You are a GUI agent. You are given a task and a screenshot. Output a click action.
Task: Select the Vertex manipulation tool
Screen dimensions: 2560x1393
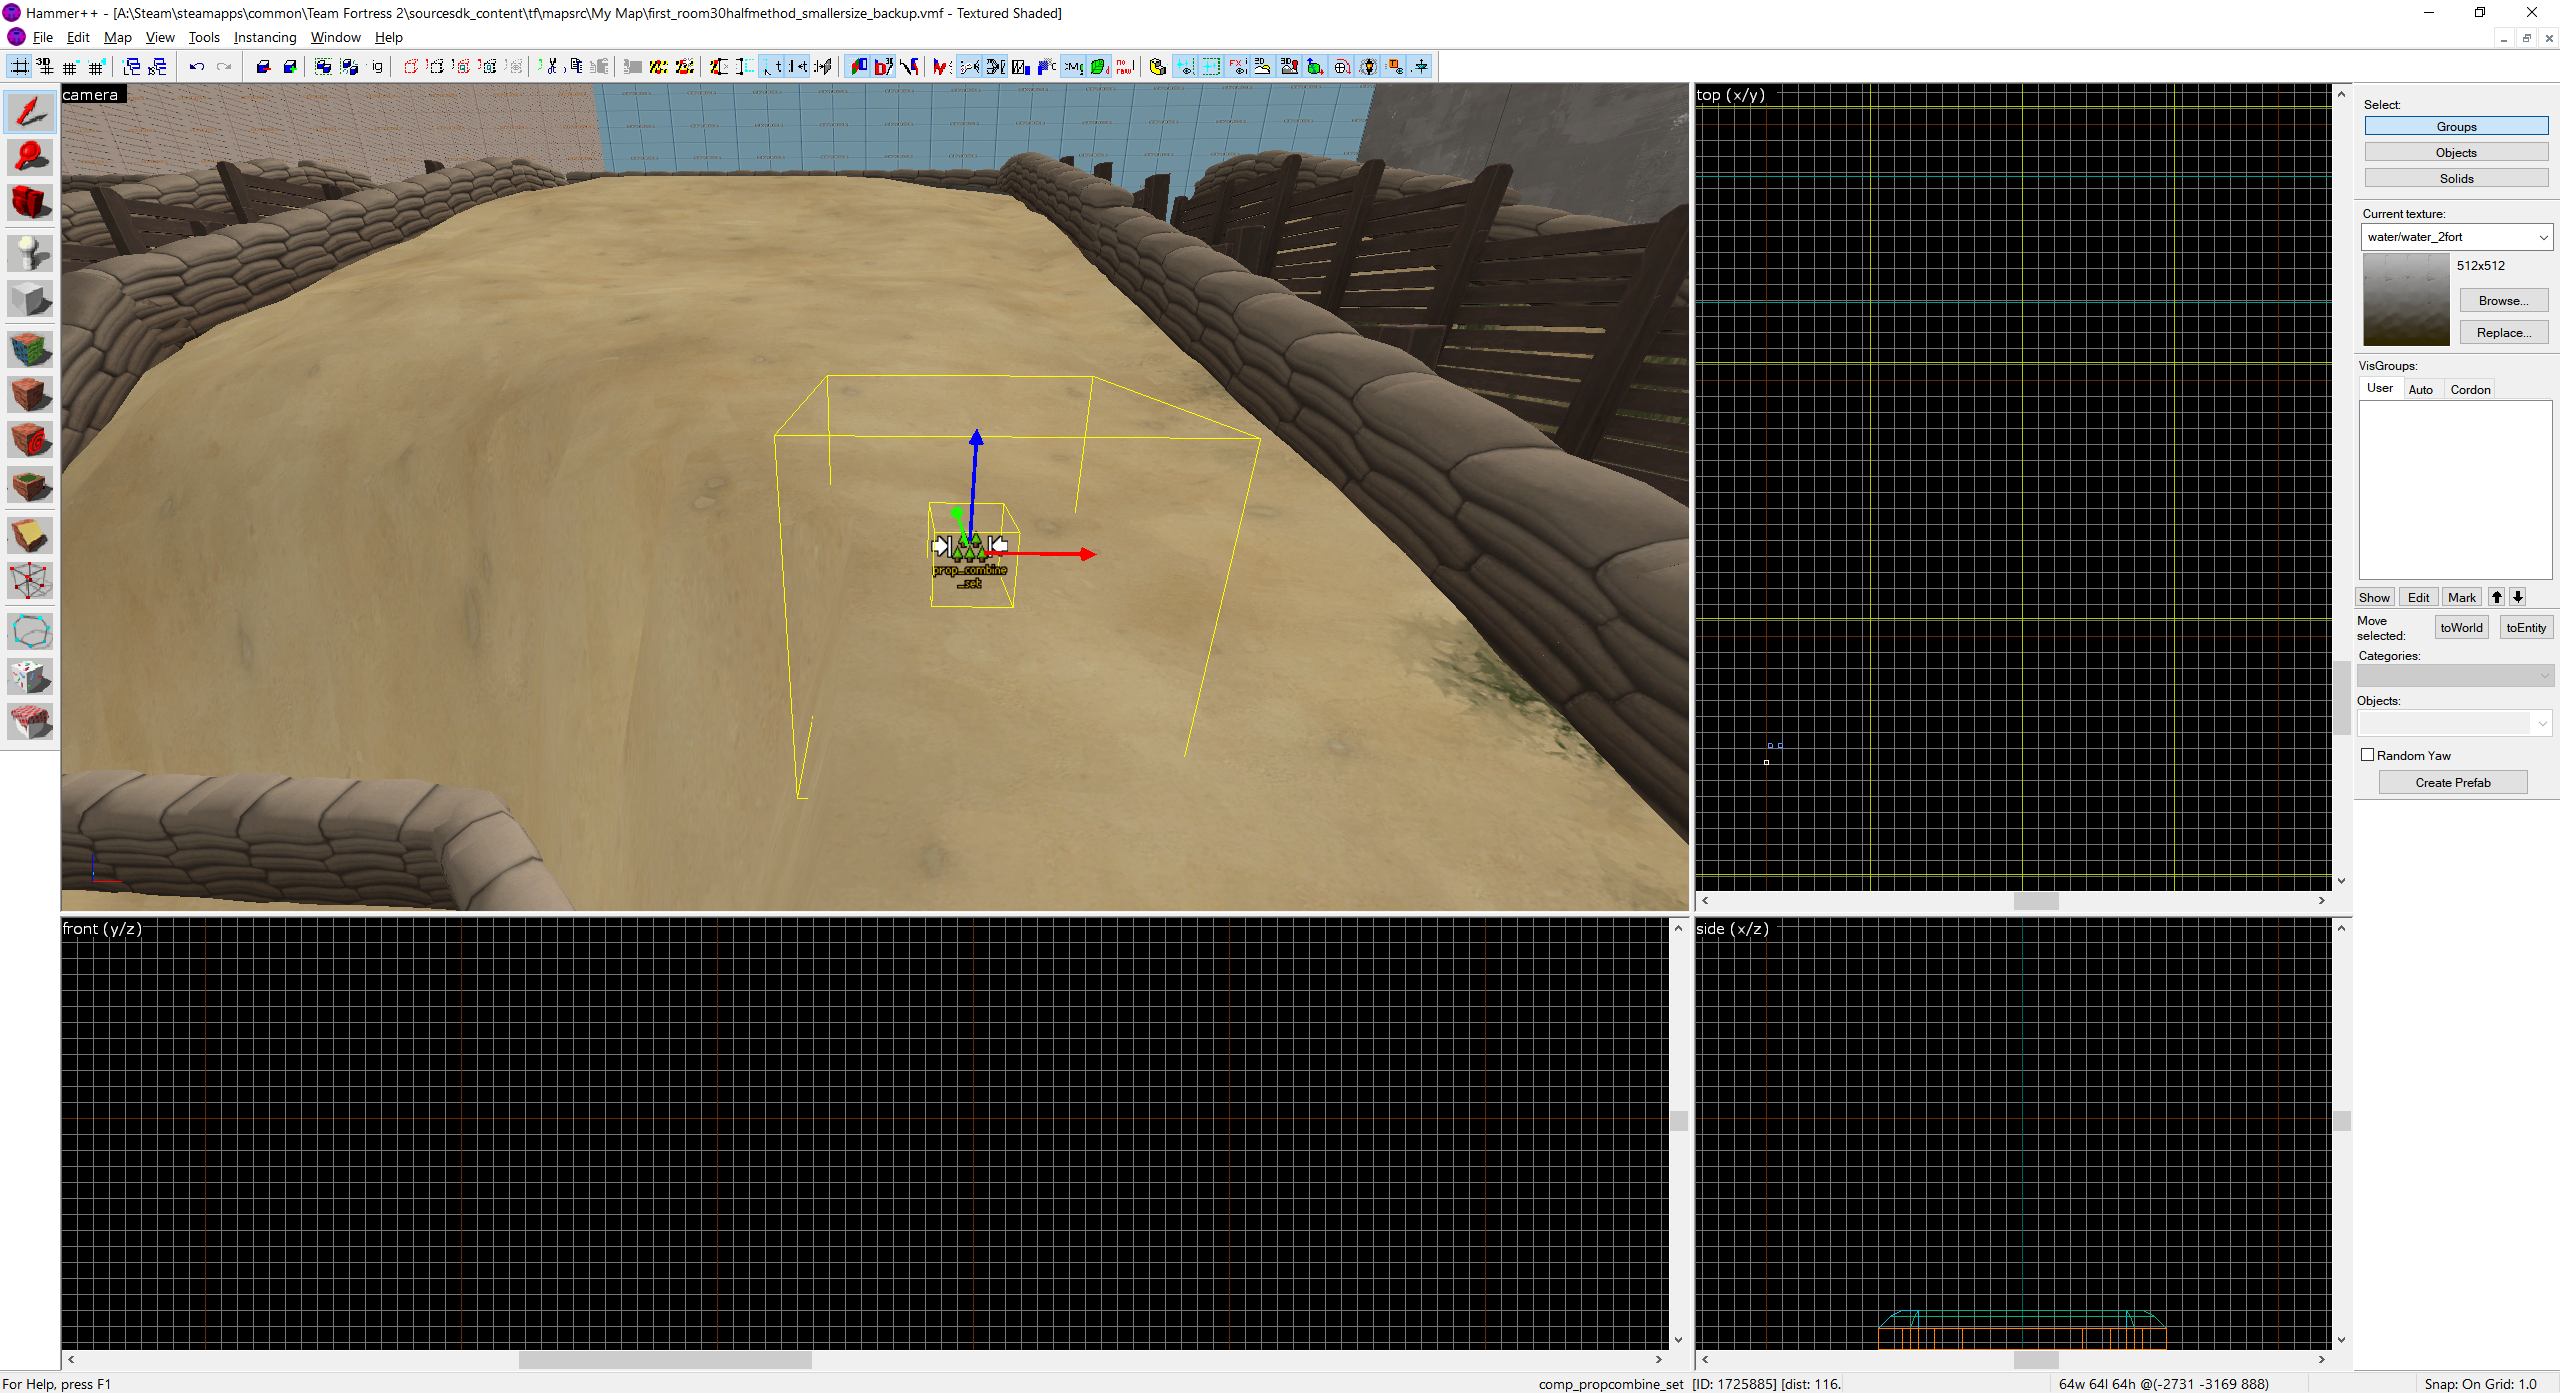[30, 580]
